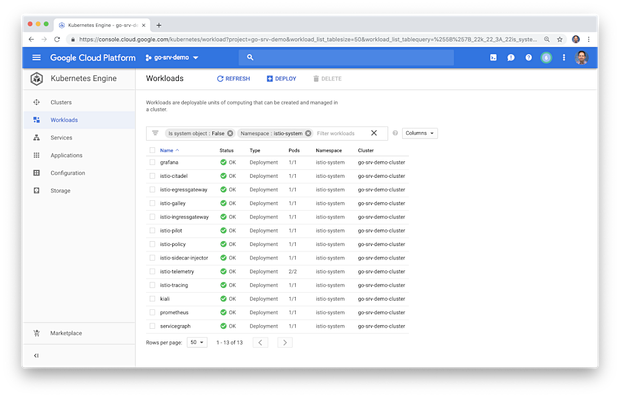This screenshot has height=397, width=620.
Task: Remove the 'Is system object : False' filter chip
Action: click(230, 133)
